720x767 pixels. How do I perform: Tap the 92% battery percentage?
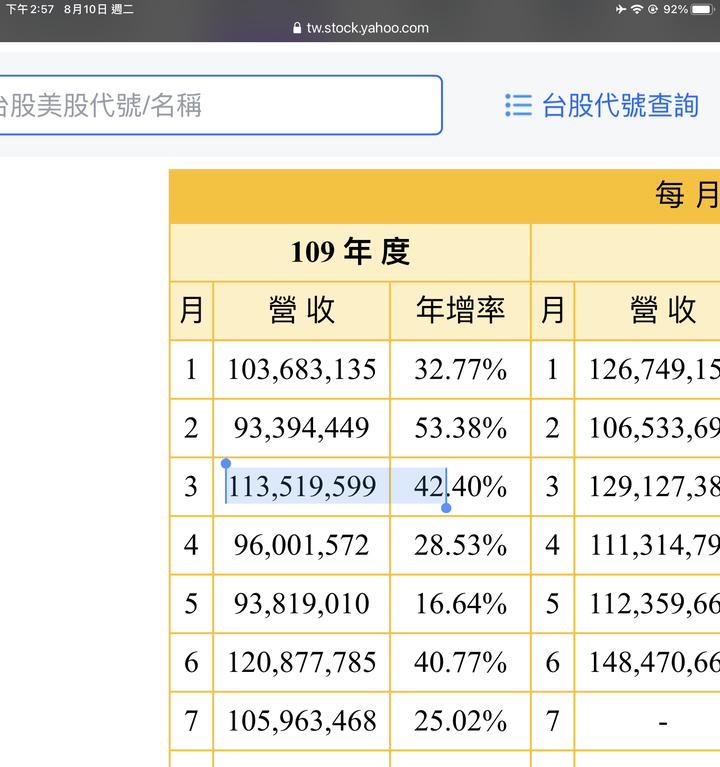point(675,9)
